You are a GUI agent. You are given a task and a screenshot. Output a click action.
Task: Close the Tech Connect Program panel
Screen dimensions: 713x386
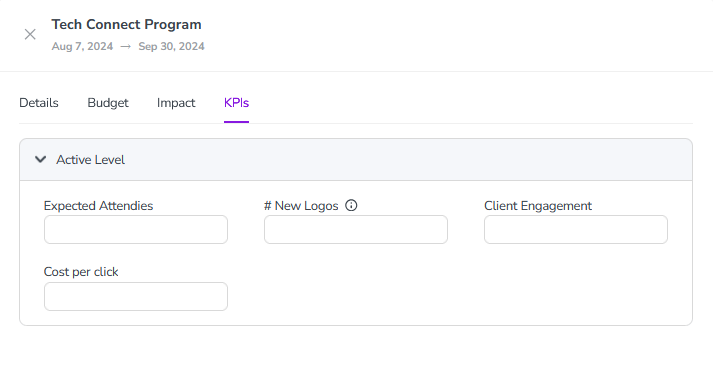pos(30,34)
